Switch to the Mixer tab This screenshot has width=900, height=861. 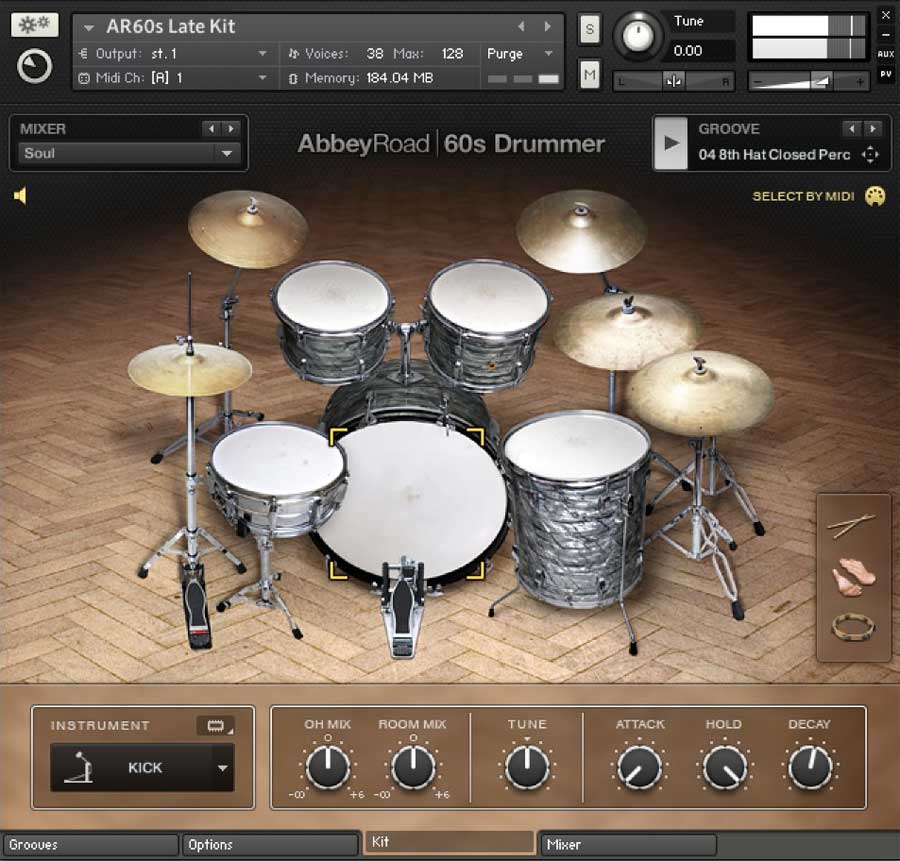click(629, 845)
